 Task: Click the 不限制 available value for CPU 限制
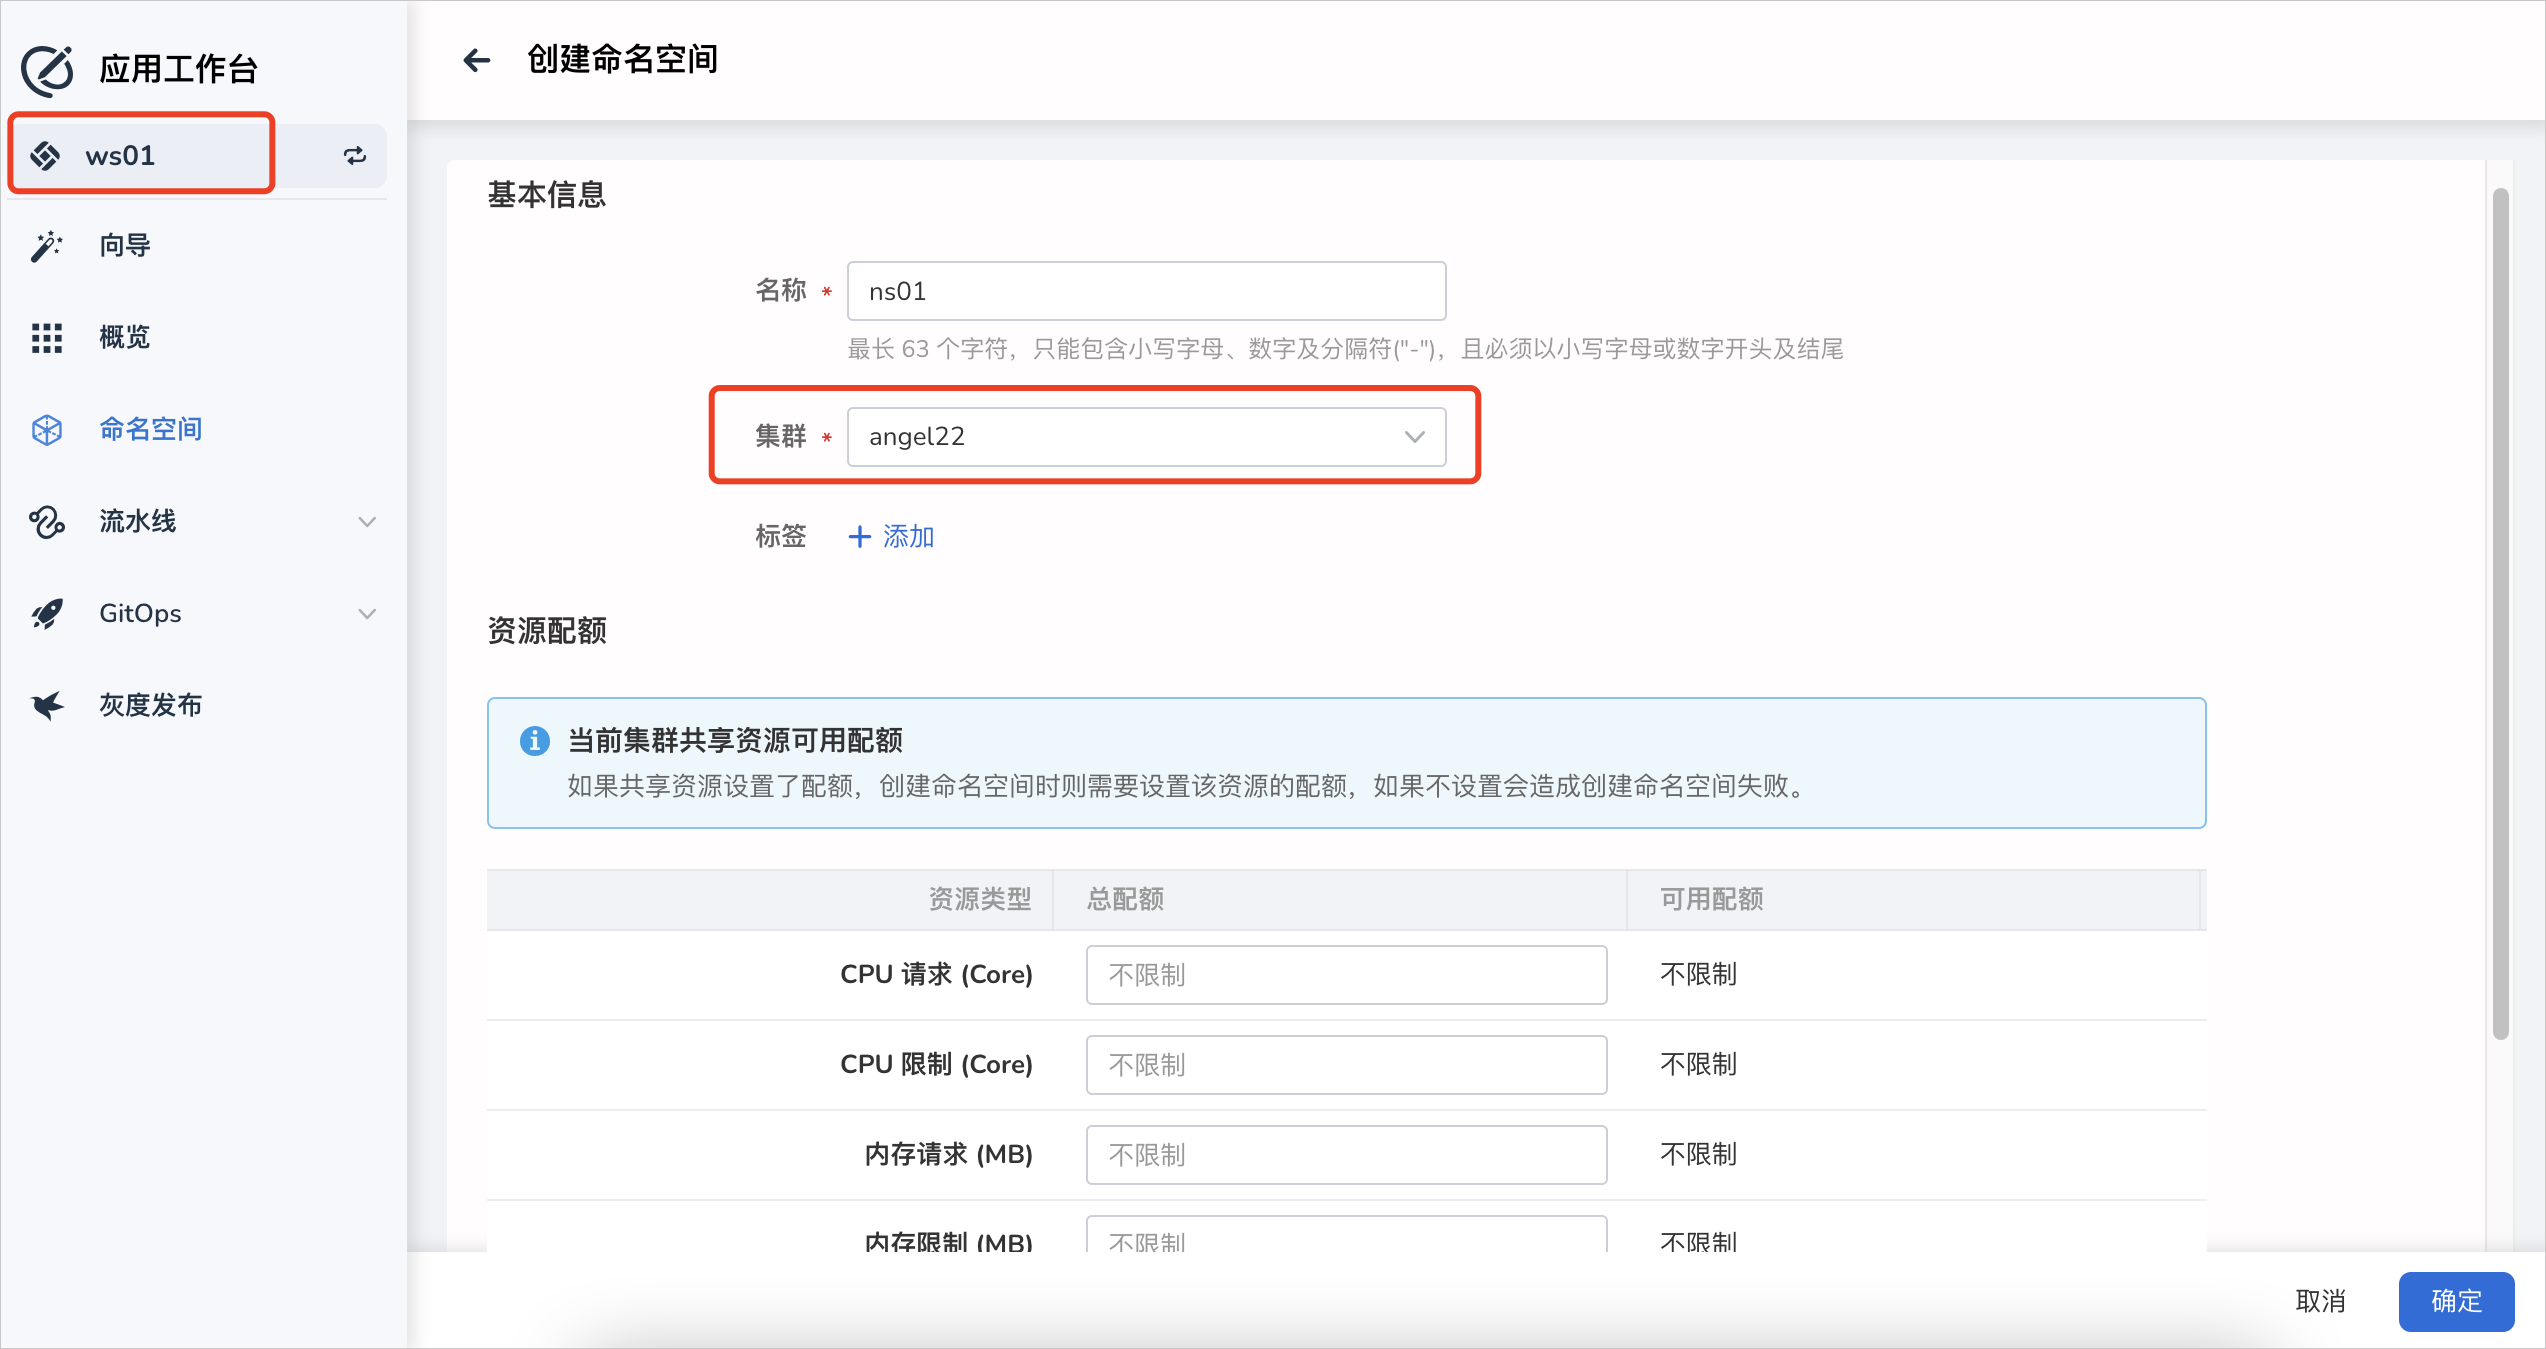click(x=1698, y=1064)
